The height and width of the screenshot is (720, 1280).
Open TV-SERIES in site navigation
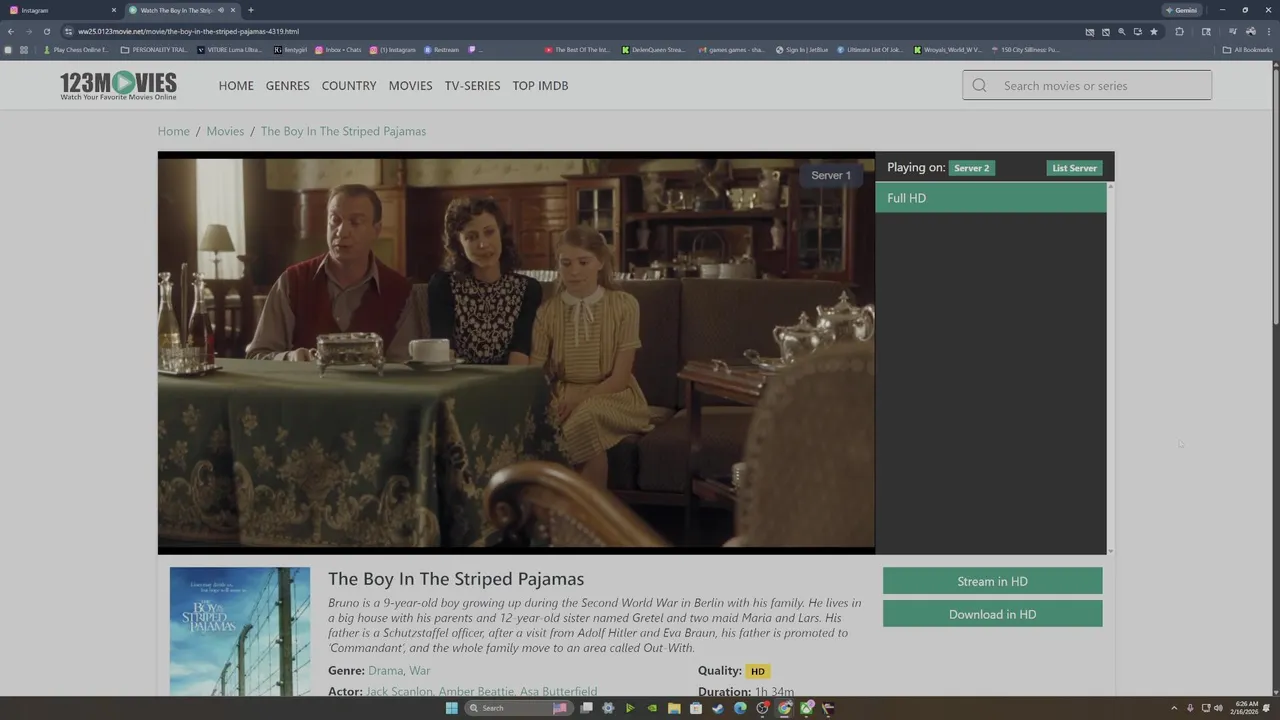click(x=472, y=86)
